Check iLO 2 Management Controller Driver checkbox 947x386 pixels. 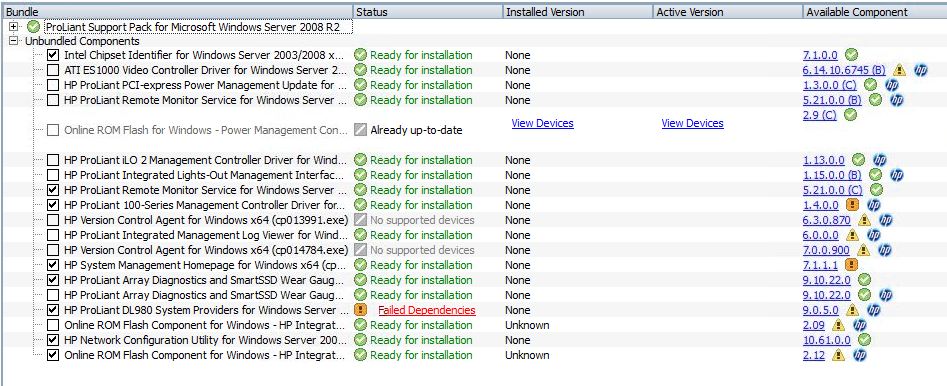point(53,160)
